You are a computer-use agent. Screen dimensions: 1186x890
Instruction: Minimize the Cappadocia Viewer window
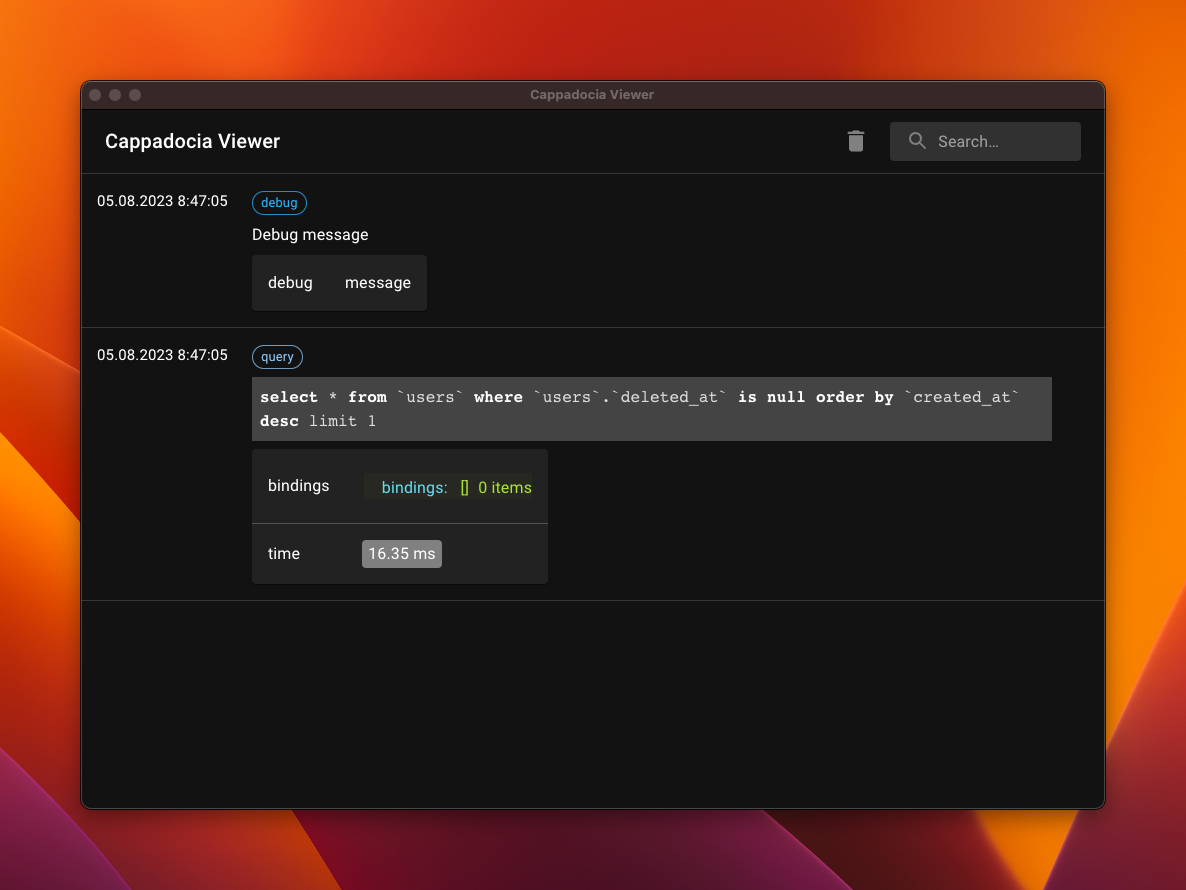[x=115, y=95]
